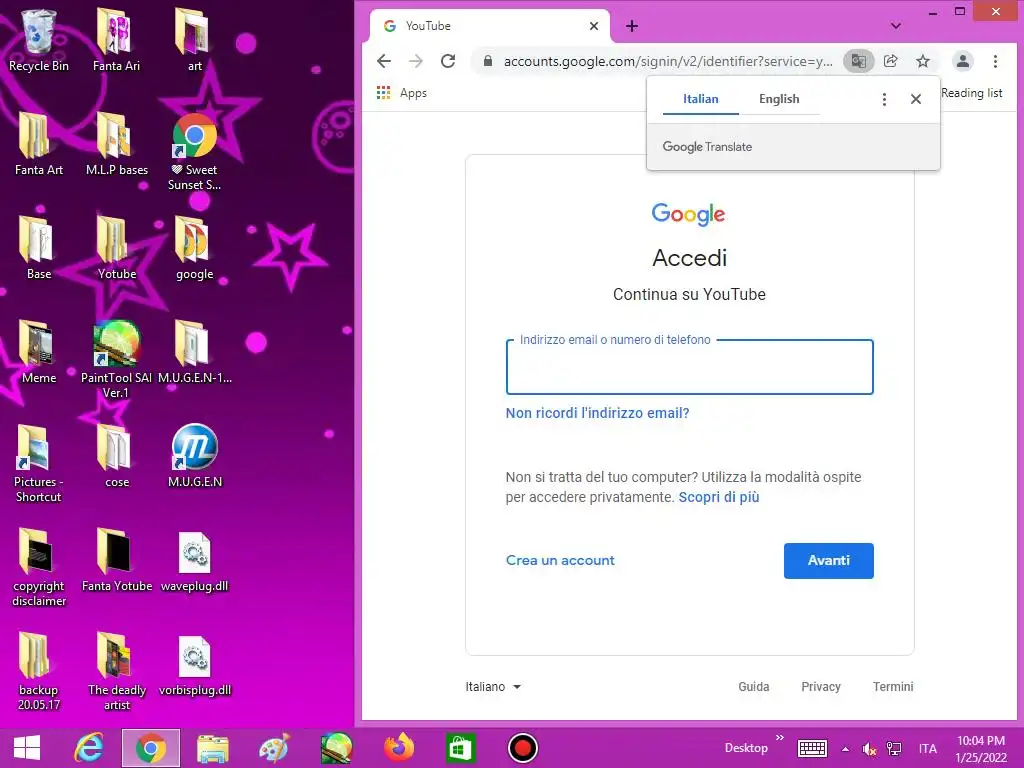Select the Fanta Ari folder
This screenshot has height=768, width=1024.
click(116, 40)
